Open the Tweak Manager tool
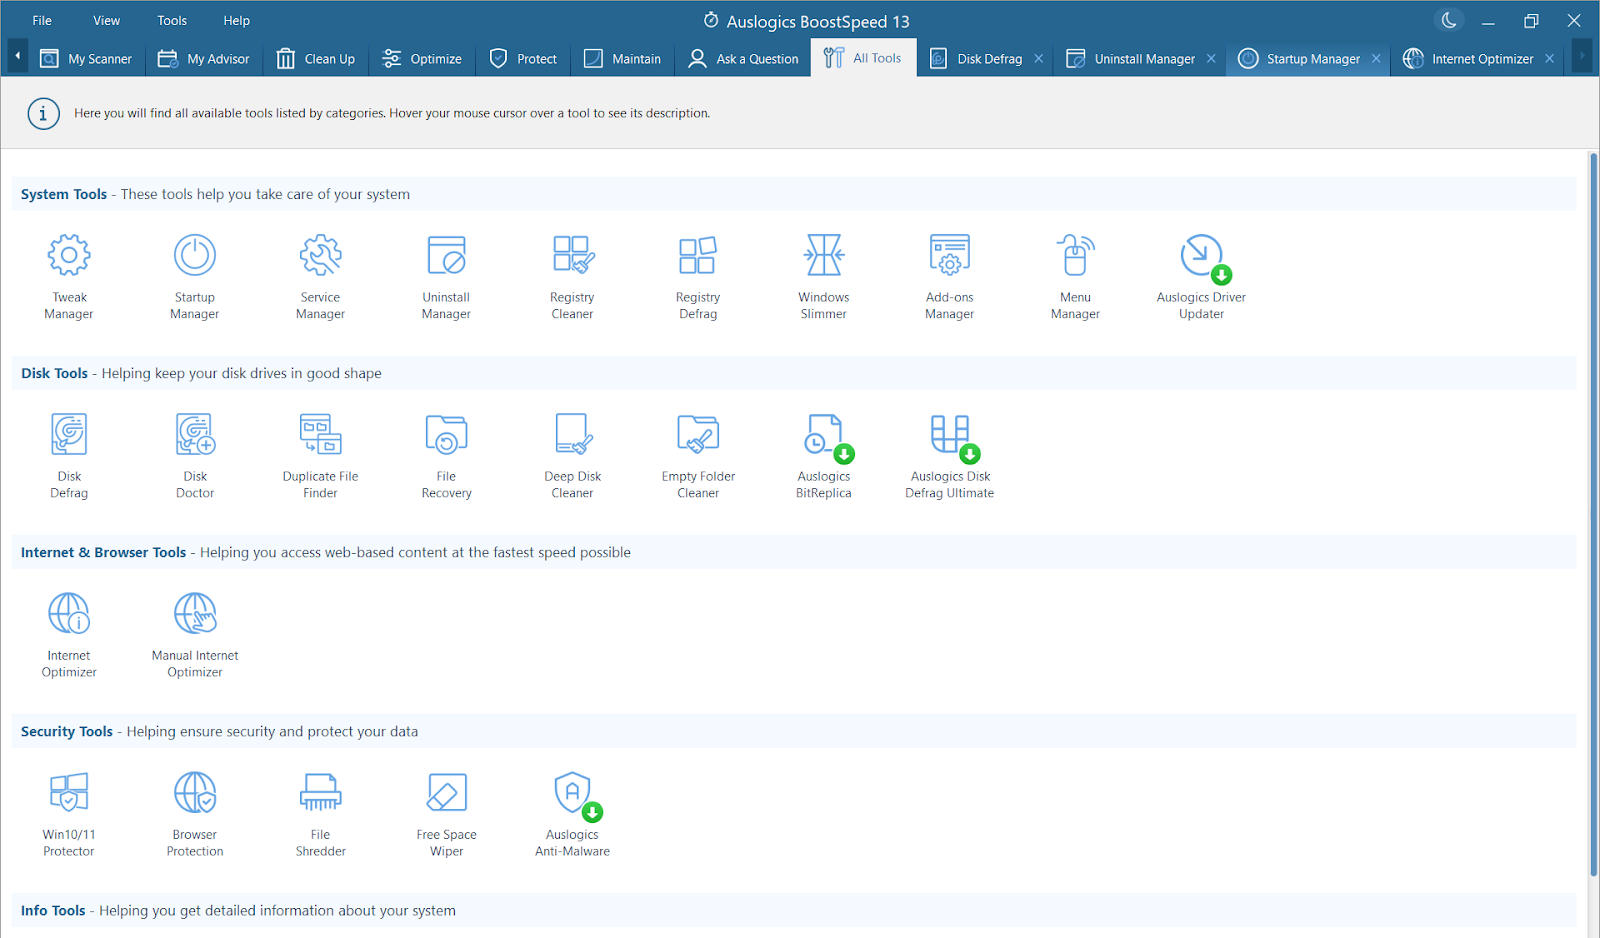Screen dimensions: 1600x938 [x=69, y=277]
